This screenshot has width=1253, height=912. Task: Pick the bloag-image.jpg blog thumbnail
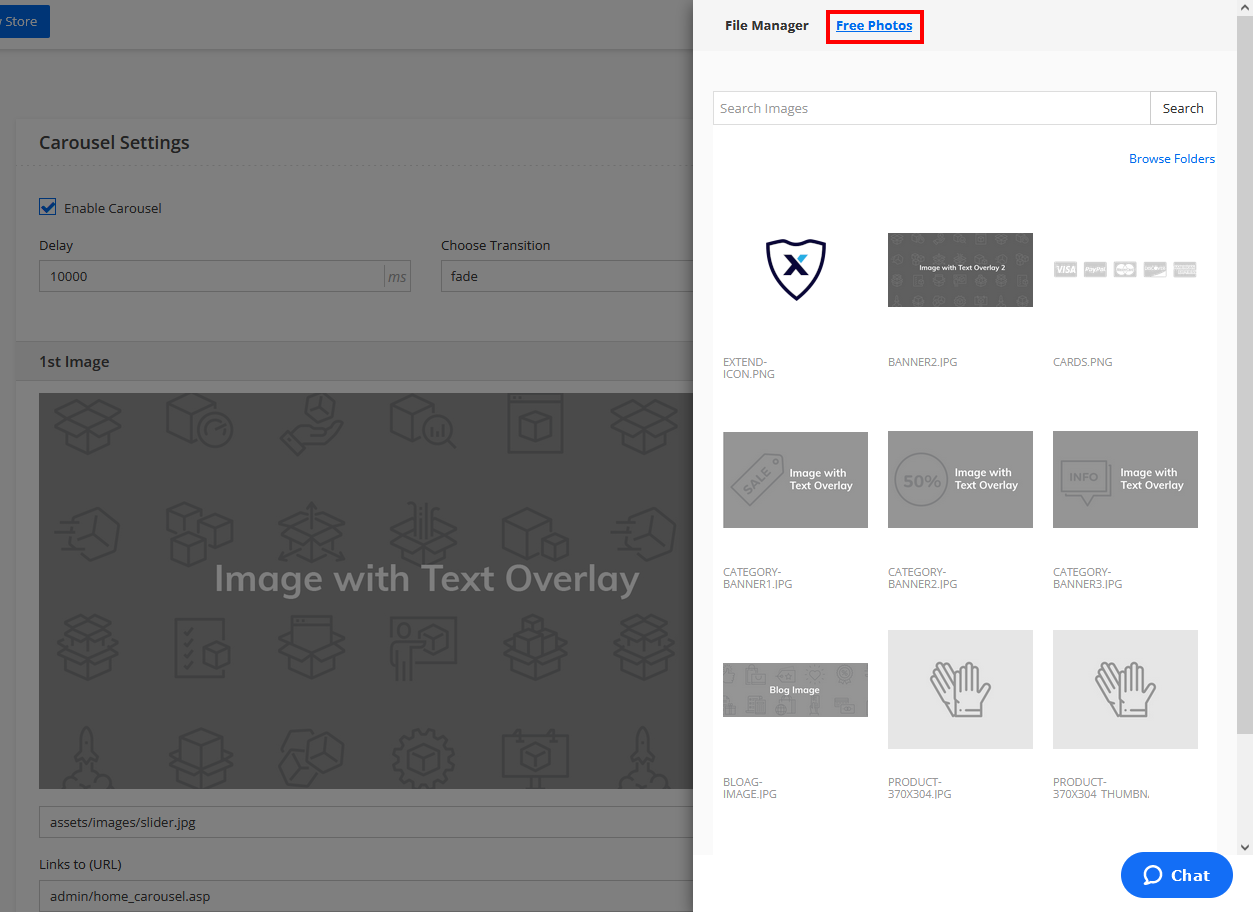(795, 690)
